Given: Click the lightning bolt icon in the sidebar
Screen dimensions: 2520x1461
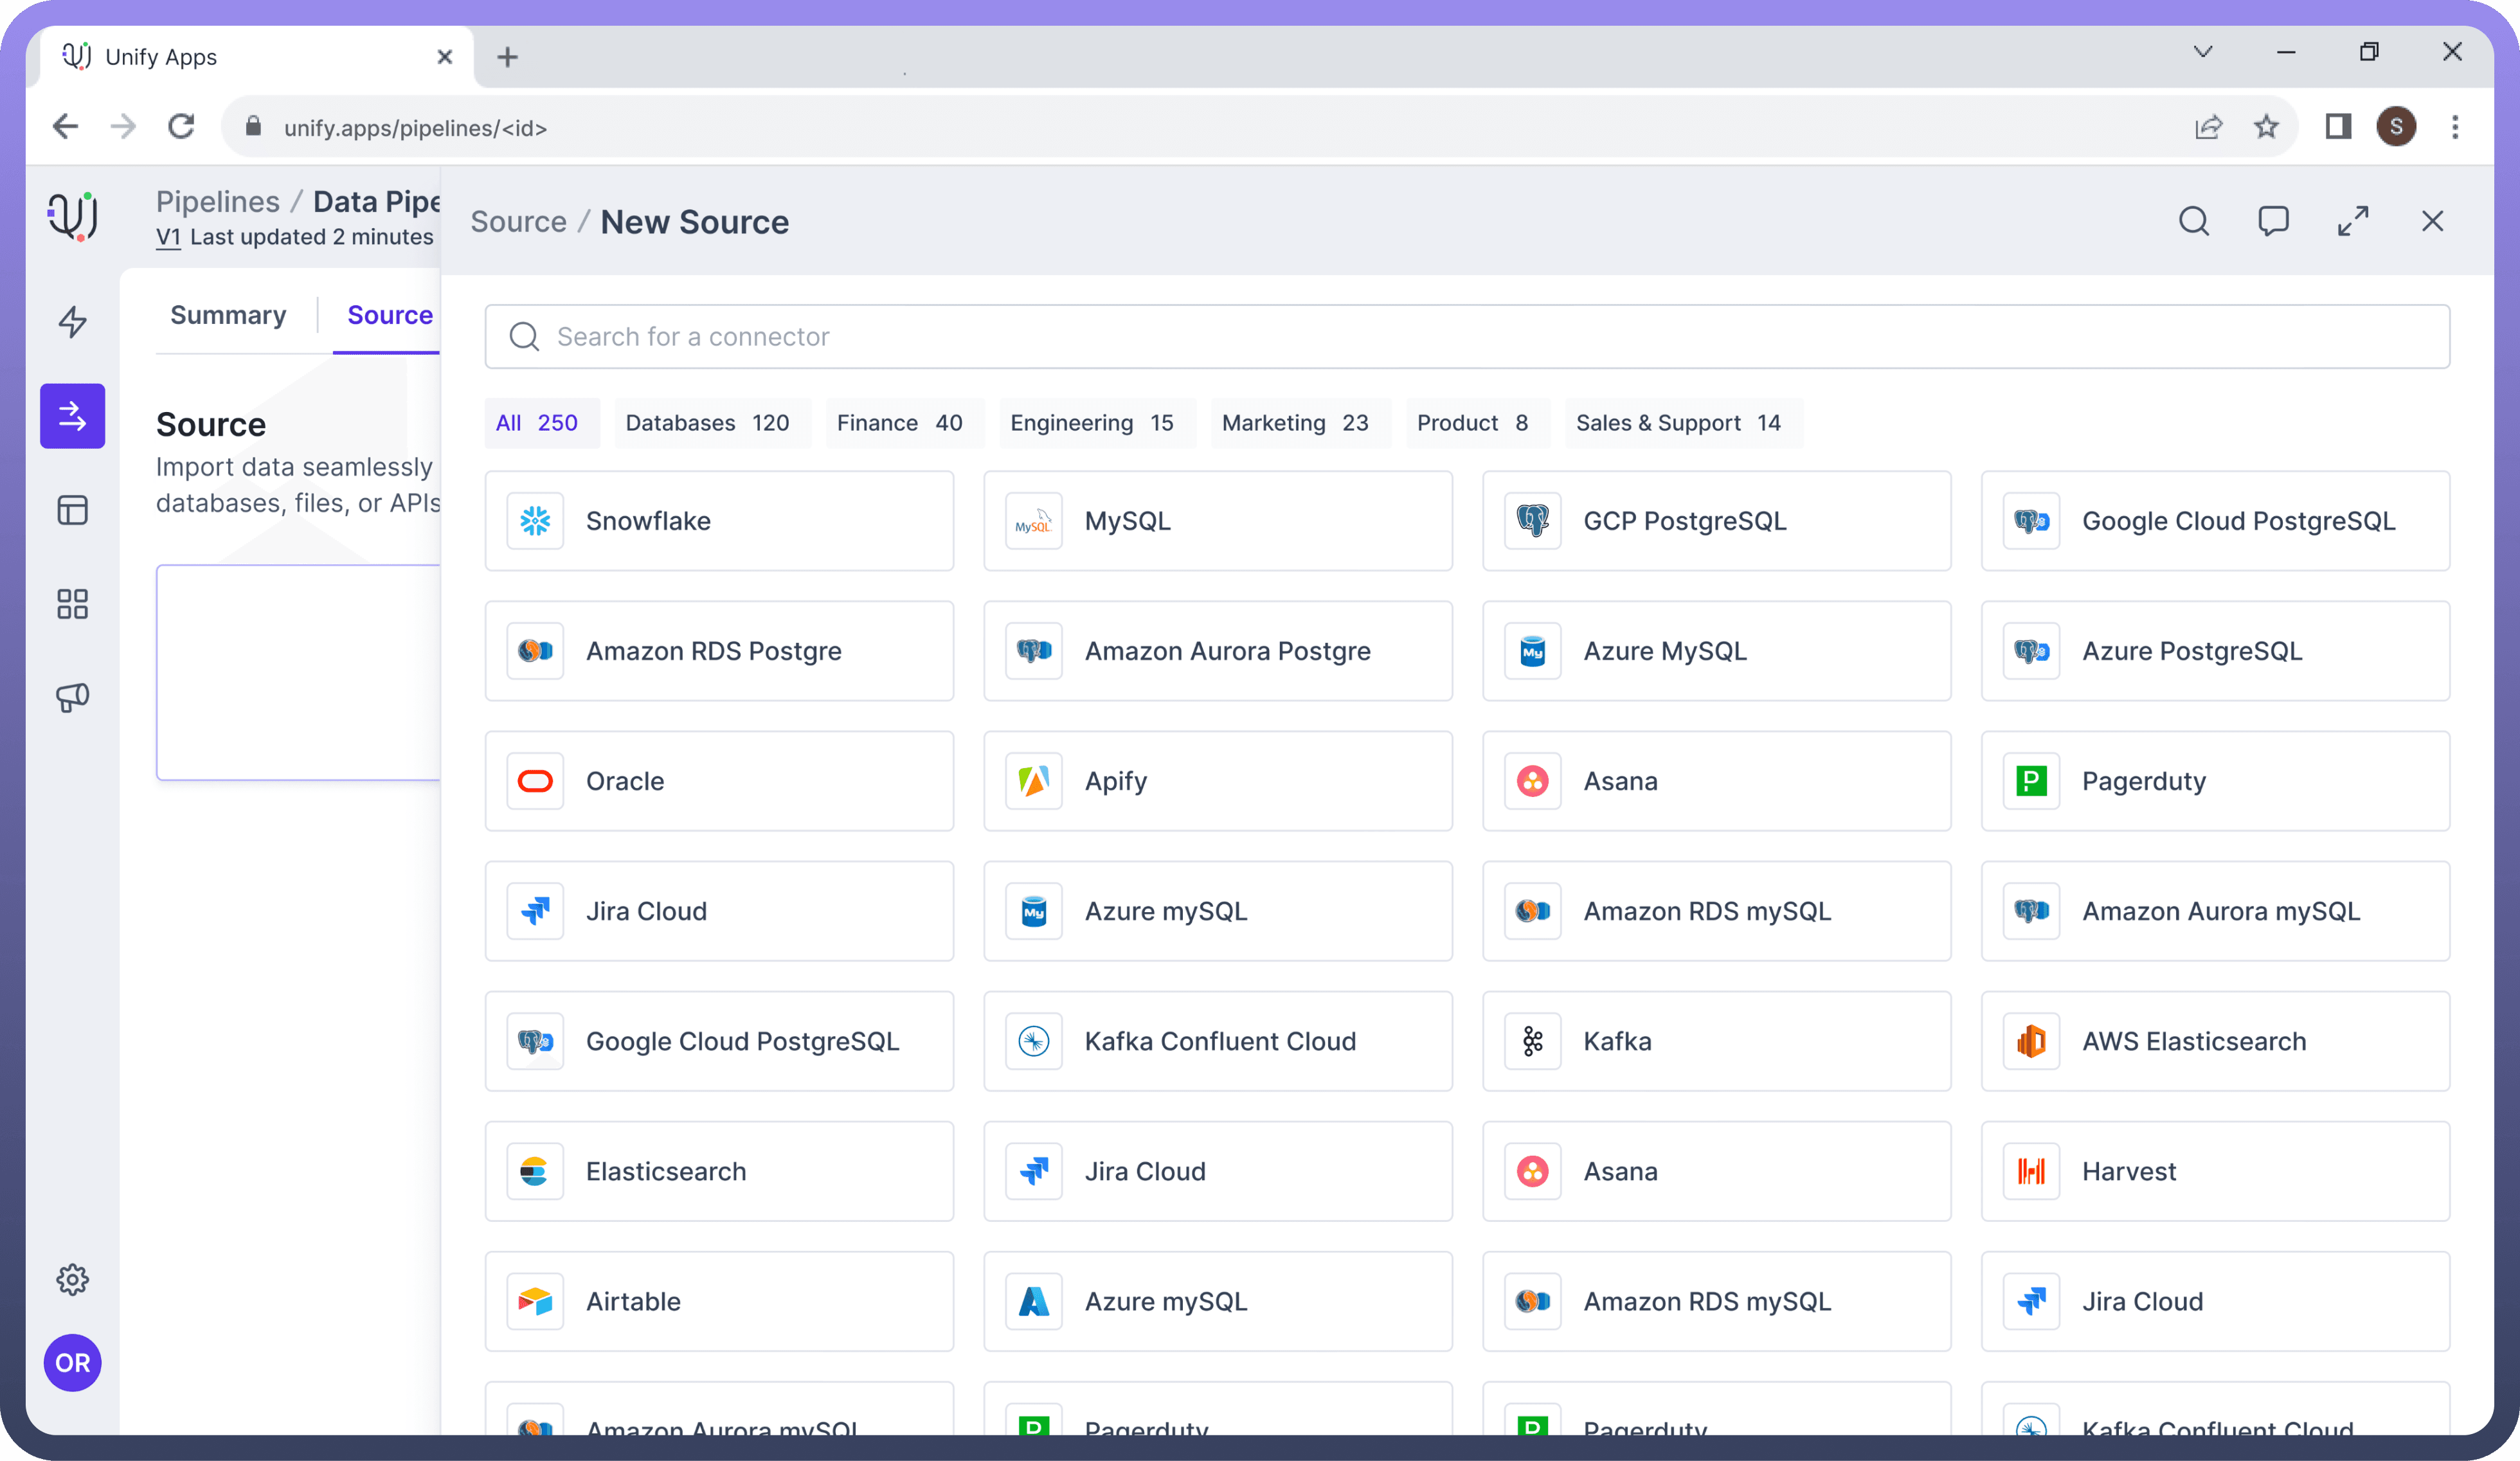Looking at the screenshot, I should click(x=72, y=322).
